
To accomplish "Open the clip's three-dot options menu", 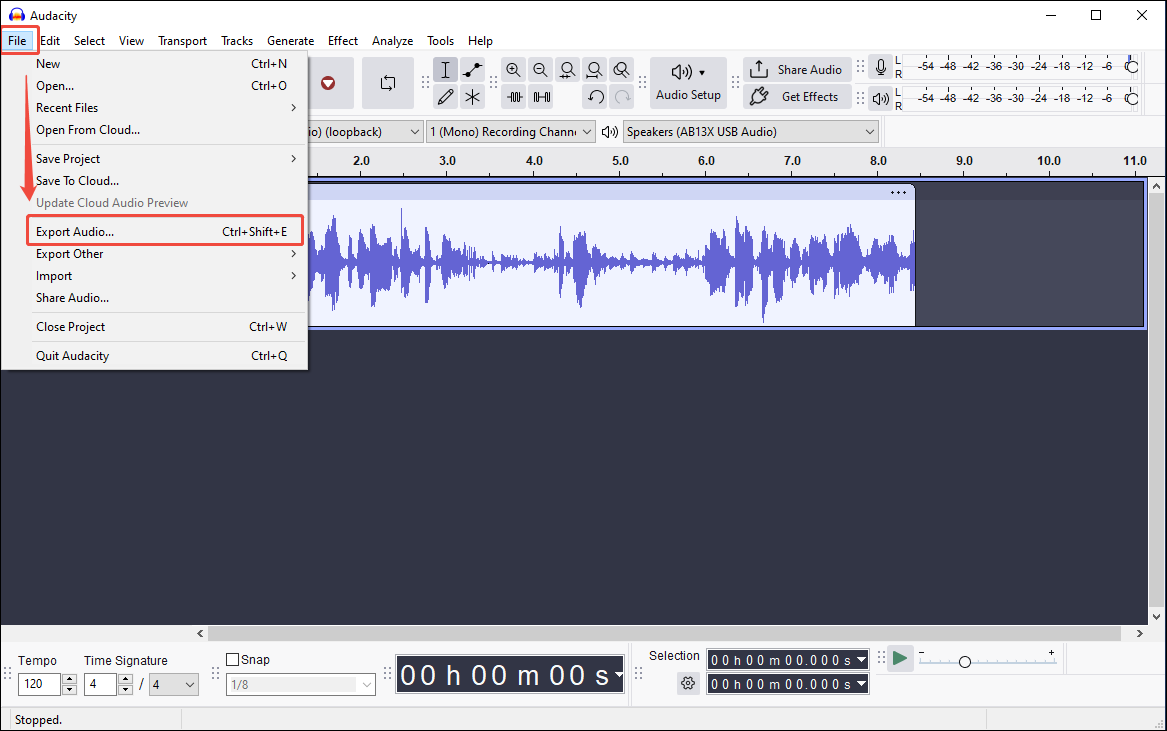I will tap(898, 193).
